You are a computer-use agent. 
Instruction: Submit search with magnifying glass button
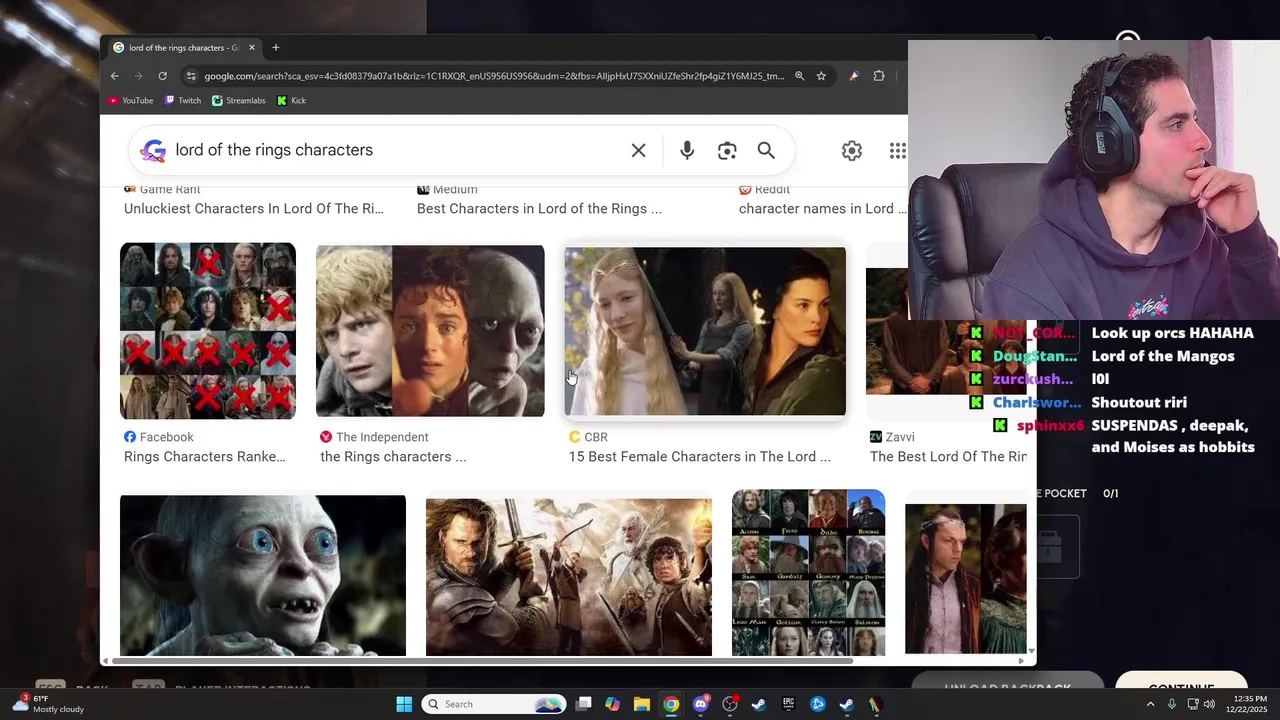pos(766,150)
